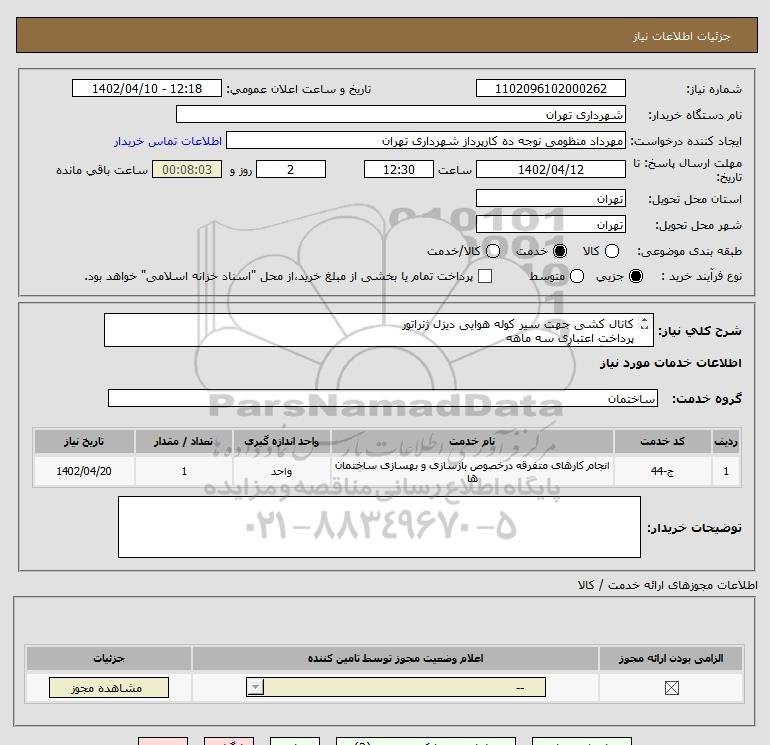Click the تاریخ نیاز column header
Image resolution: width=770 pixels, height=745 pixels.
[84, 441]
